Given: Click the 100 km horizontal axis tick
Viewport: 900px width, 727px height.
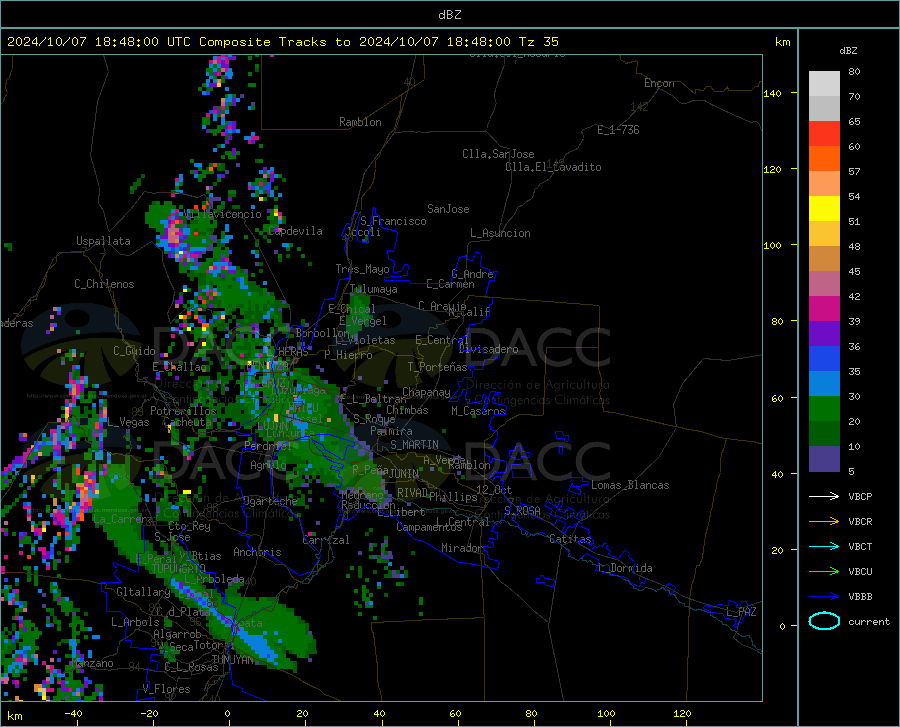Looking at the screenshot, I should coord(606,713).
